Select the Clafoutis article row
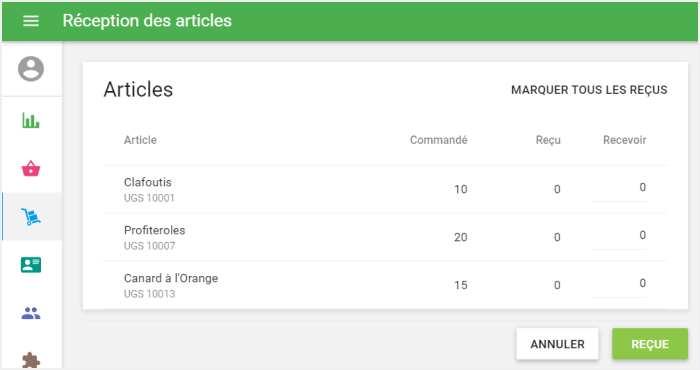 coord(384,189)
